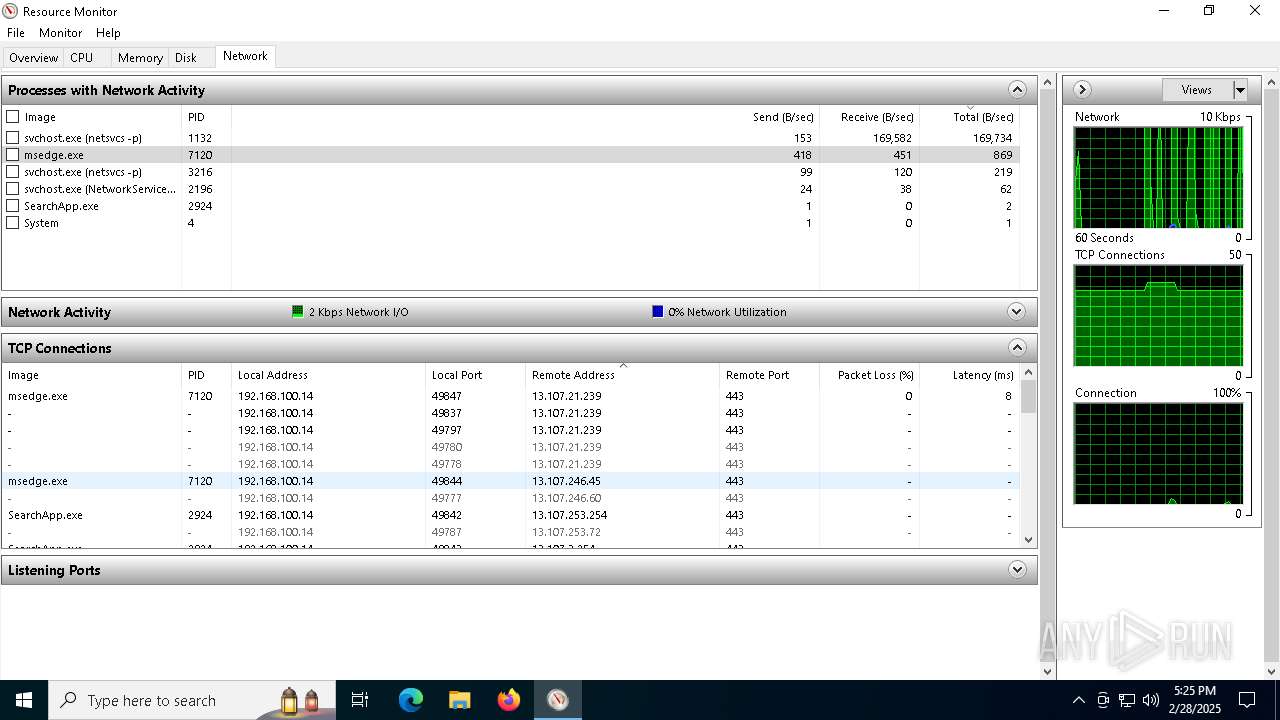The width and height of the screenshot is (1280, 720).
Task: Click blue Network Utilization legend square
Action: (657, 311)
